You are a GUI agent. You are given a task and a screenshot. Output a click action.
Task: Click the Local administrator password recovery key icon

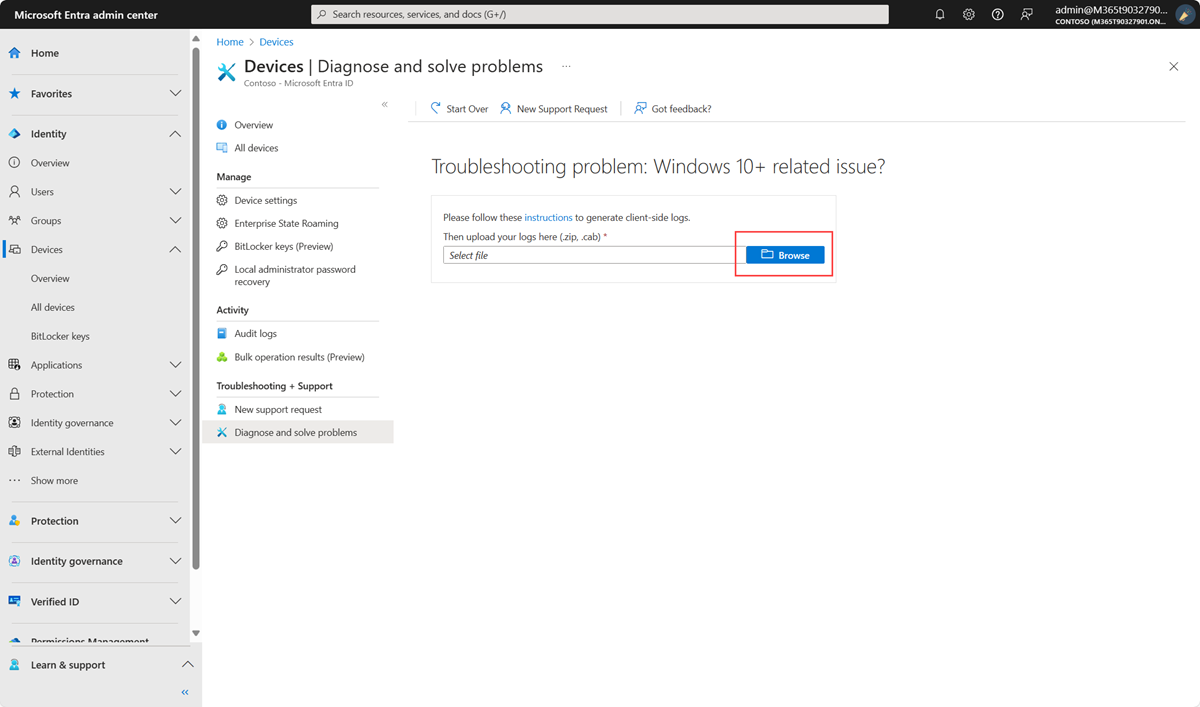(222, 269)
